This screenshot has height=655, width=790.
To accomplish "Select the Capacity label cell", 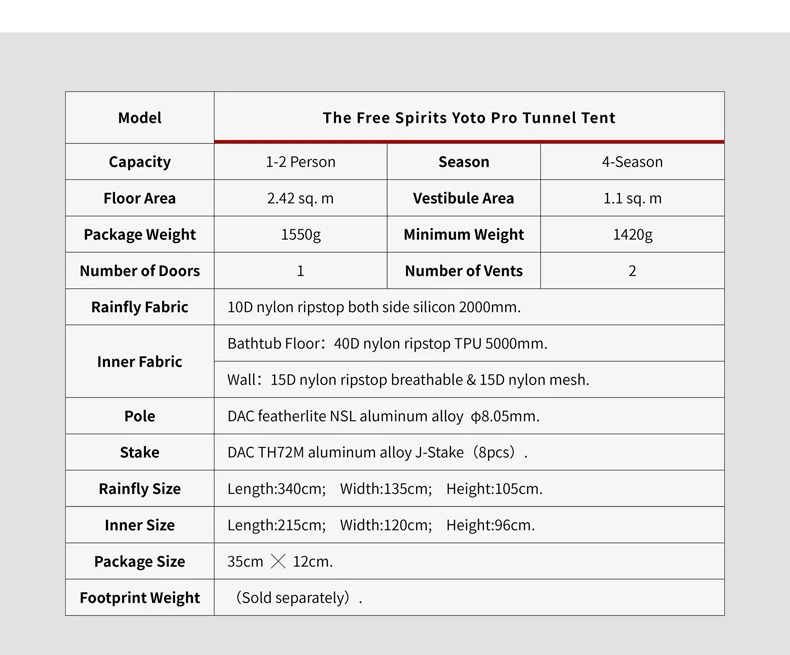I will (x=140, y=162).
